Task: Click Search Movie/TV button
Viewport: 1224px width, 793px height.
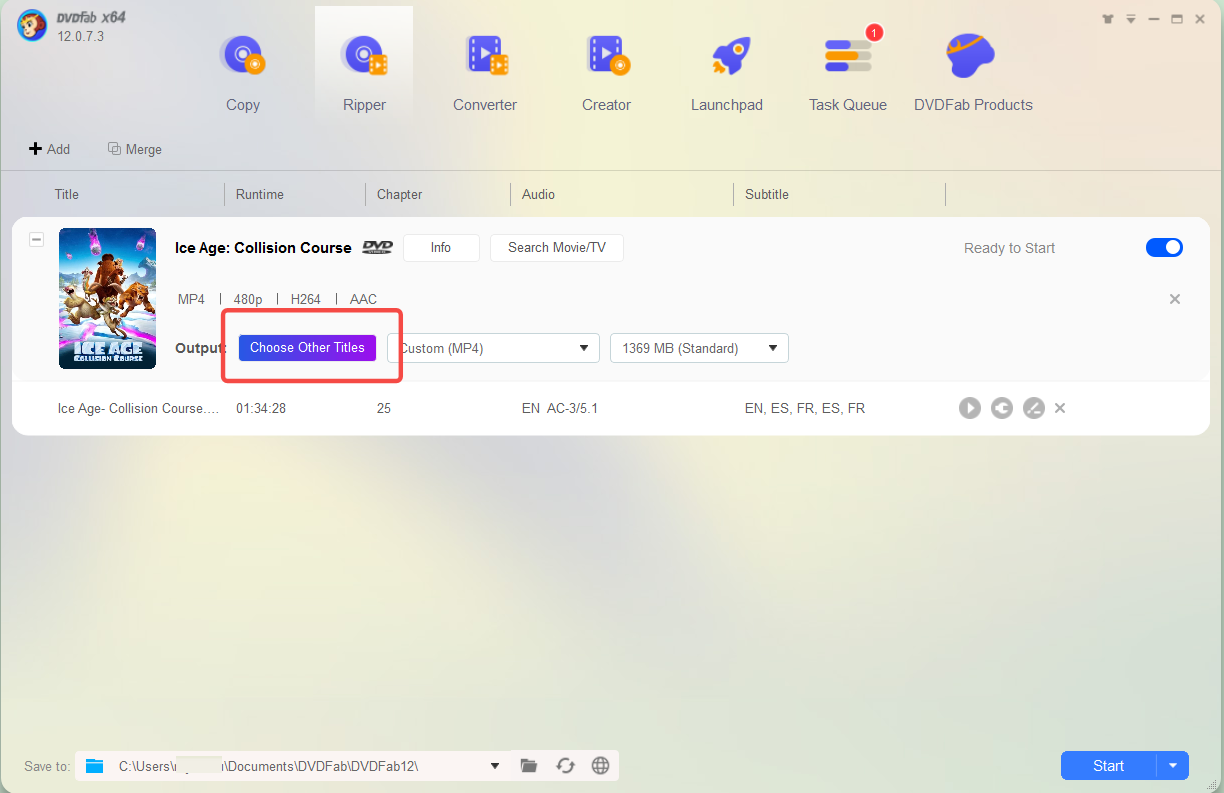Action: [x=557, y=248]
